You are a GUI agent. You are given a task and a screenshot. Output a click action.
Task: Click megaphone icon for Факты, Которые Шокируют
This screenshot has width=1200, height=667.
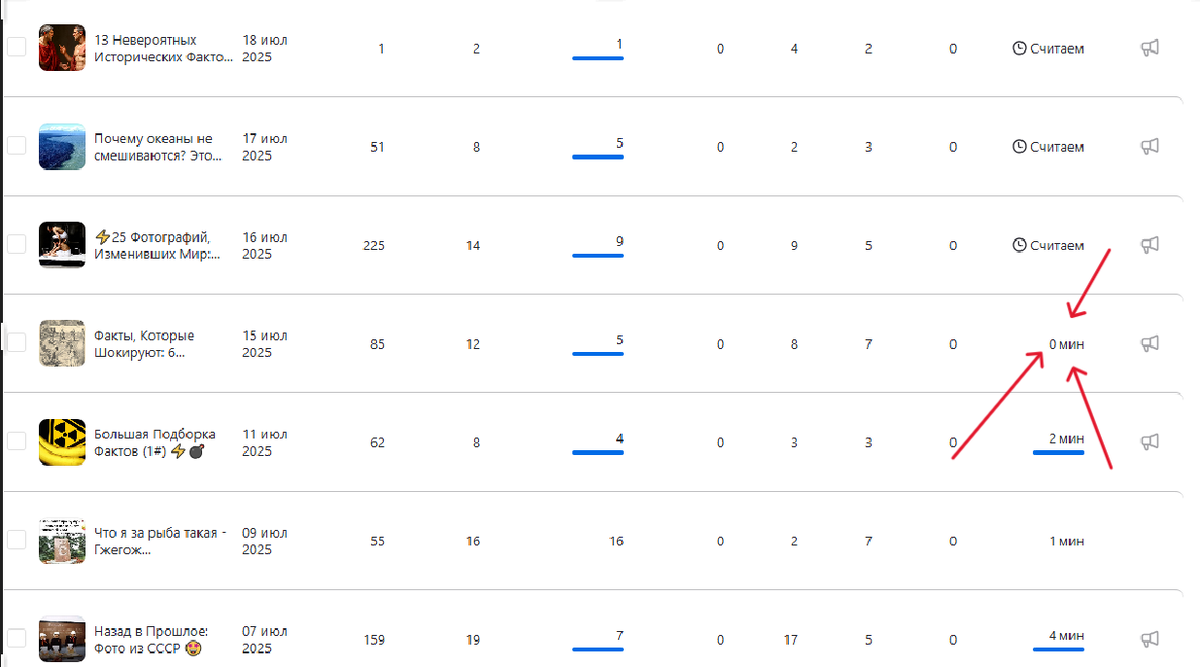click(x=1150, y=343)
